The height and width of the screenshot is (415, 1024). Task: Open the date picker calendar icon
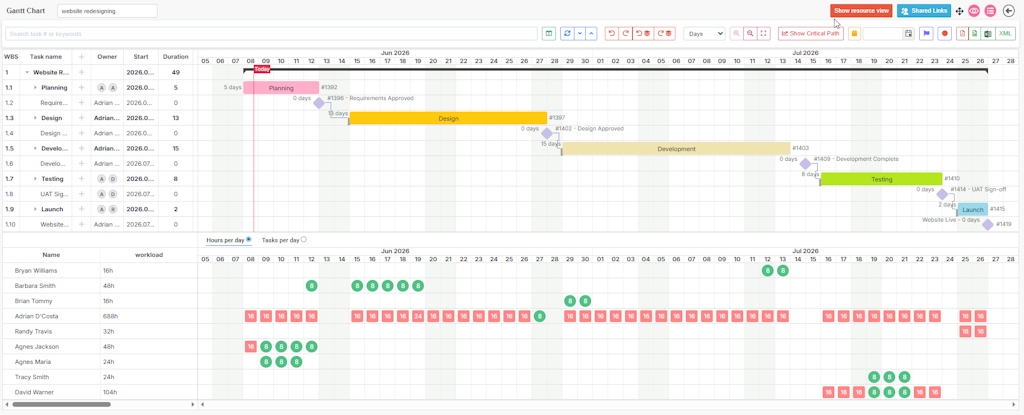[908, 33]
